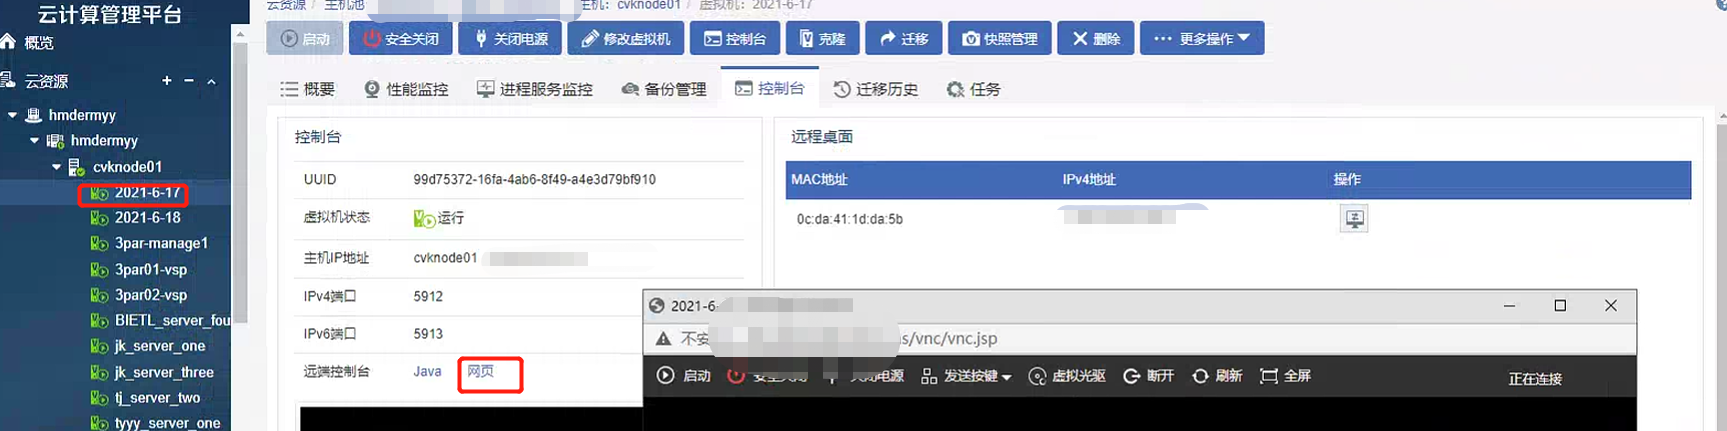
Task: Click the UUID value 99d75372-16fa-4ab6-8f49-a4e3d79bf910
Action: [x=535, y=179]
